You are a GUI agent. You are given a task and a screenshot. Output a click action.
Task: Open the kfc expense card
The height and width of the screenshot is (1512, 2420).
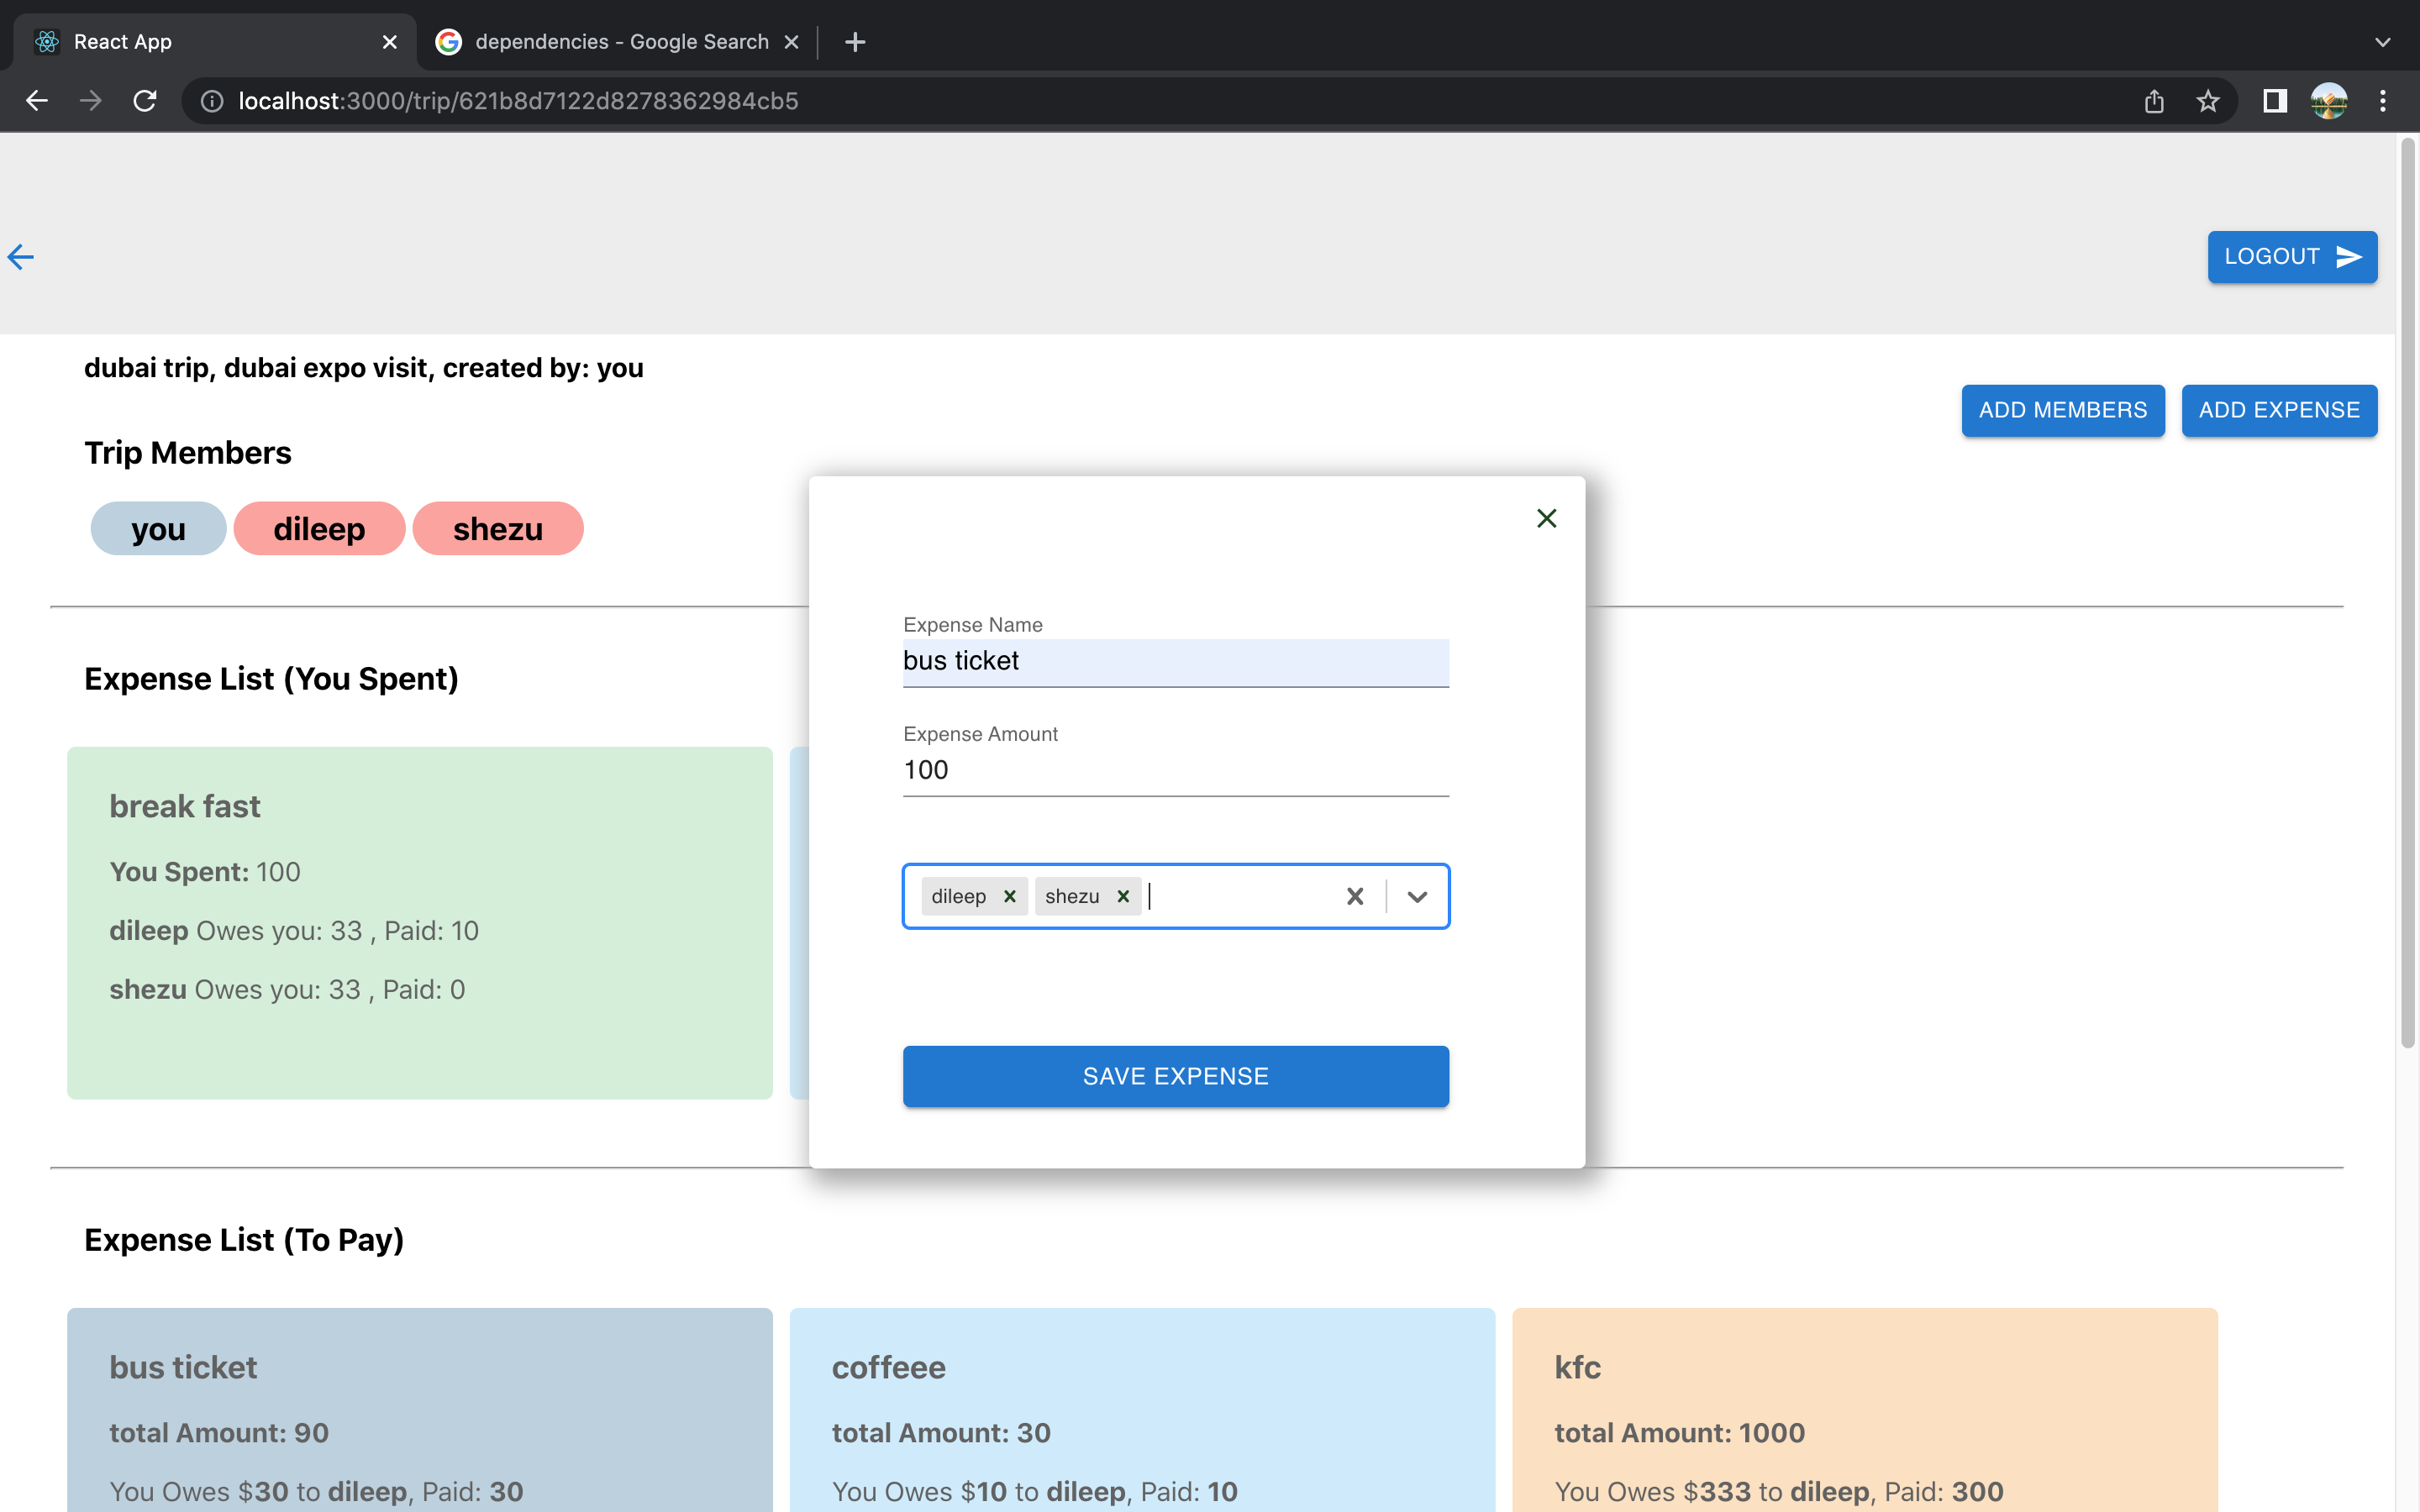[x=1865, y=1410]
